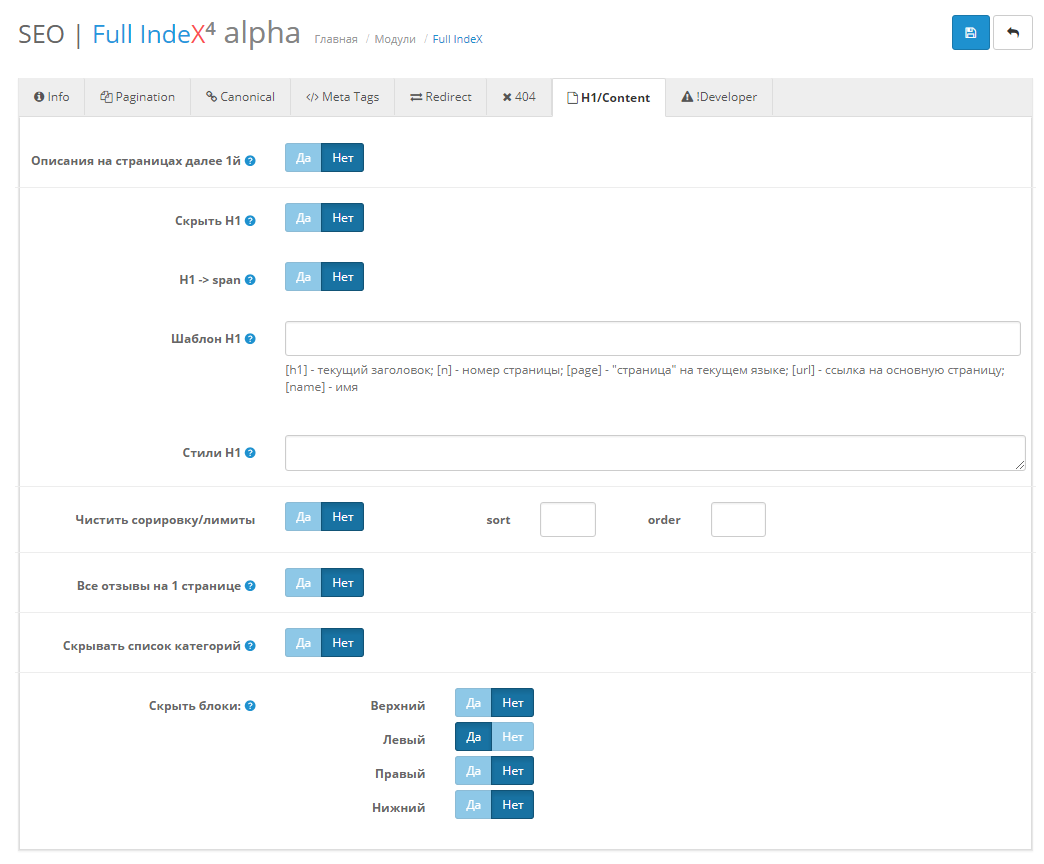Switch to the Meta Tags tab
The height and width of the screenshot is (864, 1044).
click(x=342, y=97)
